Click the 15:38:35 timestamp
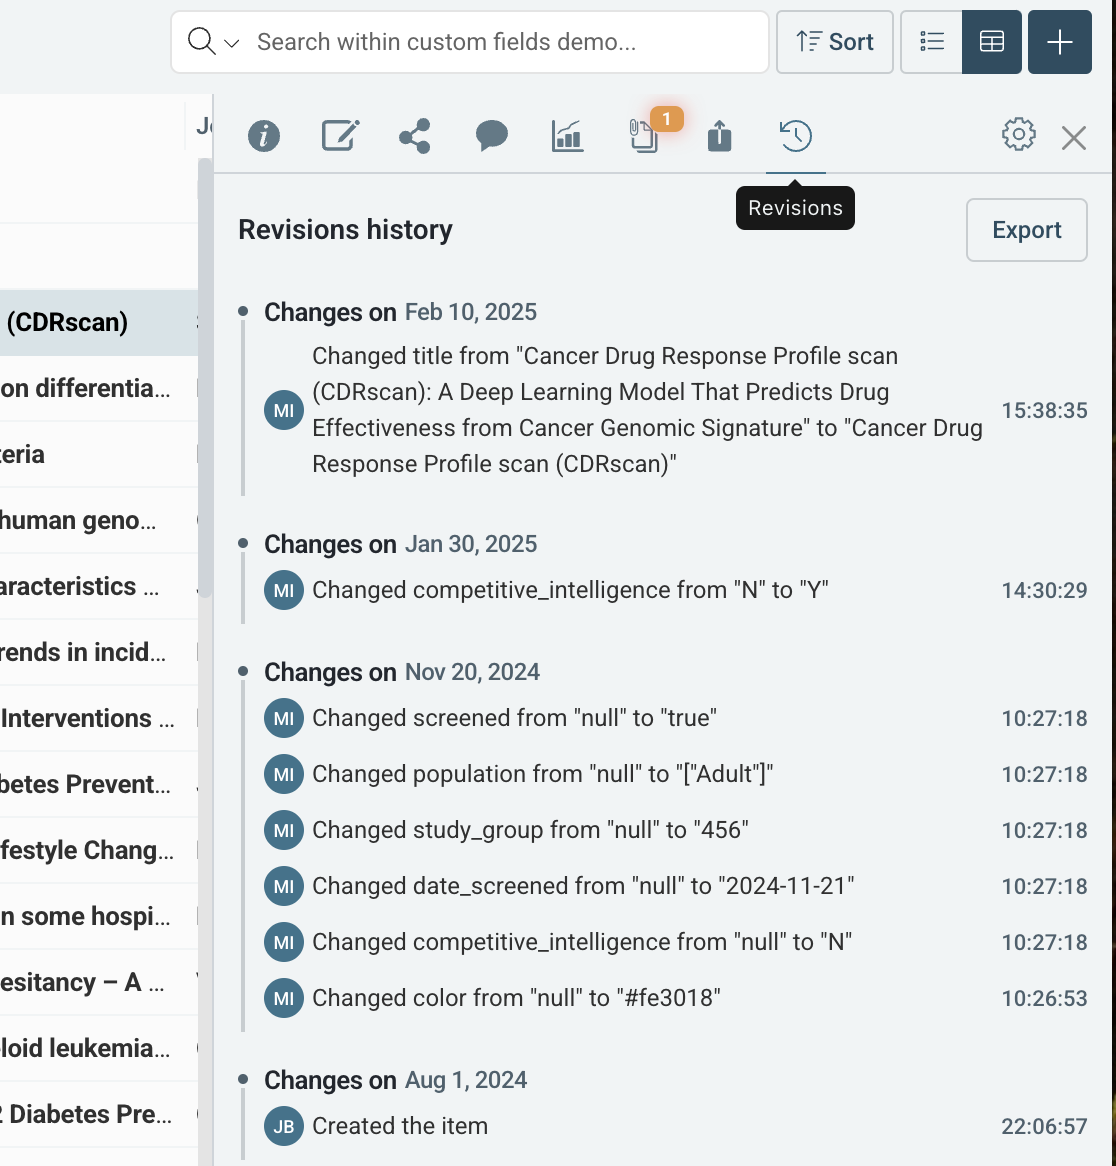The image size is (1116, 1166). (1044, 410)
